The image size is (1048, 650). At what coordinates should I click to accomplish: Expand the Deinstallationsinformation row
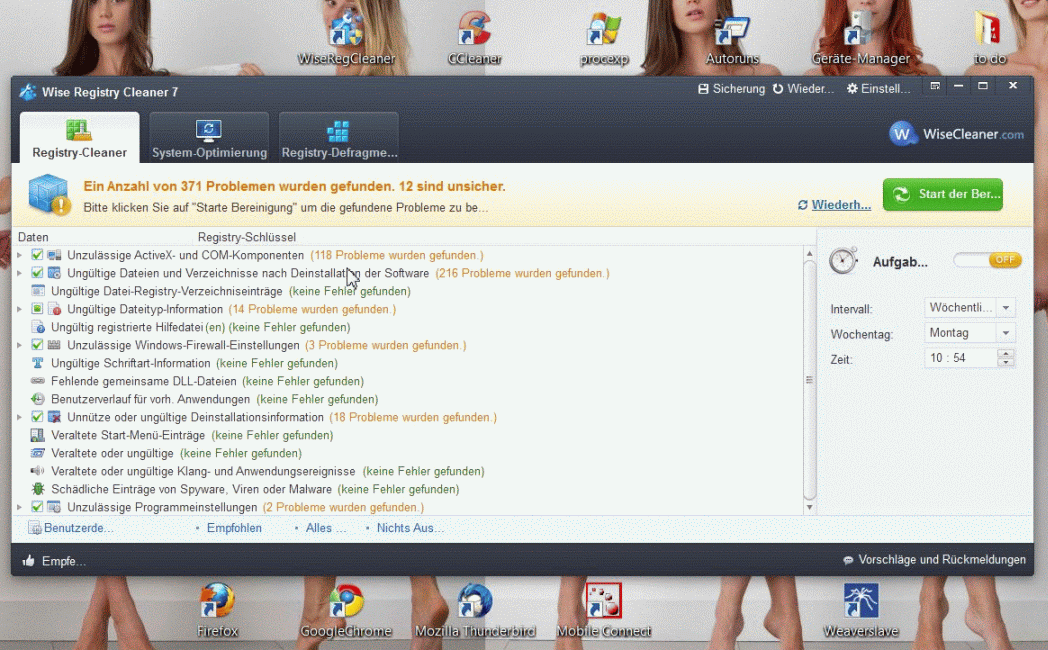pyautogui.click(x=20, y=418)
